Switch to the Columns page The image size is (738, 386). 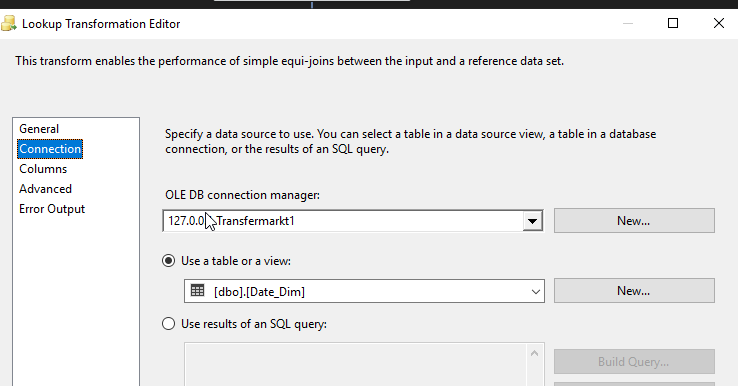pos(43,169)
